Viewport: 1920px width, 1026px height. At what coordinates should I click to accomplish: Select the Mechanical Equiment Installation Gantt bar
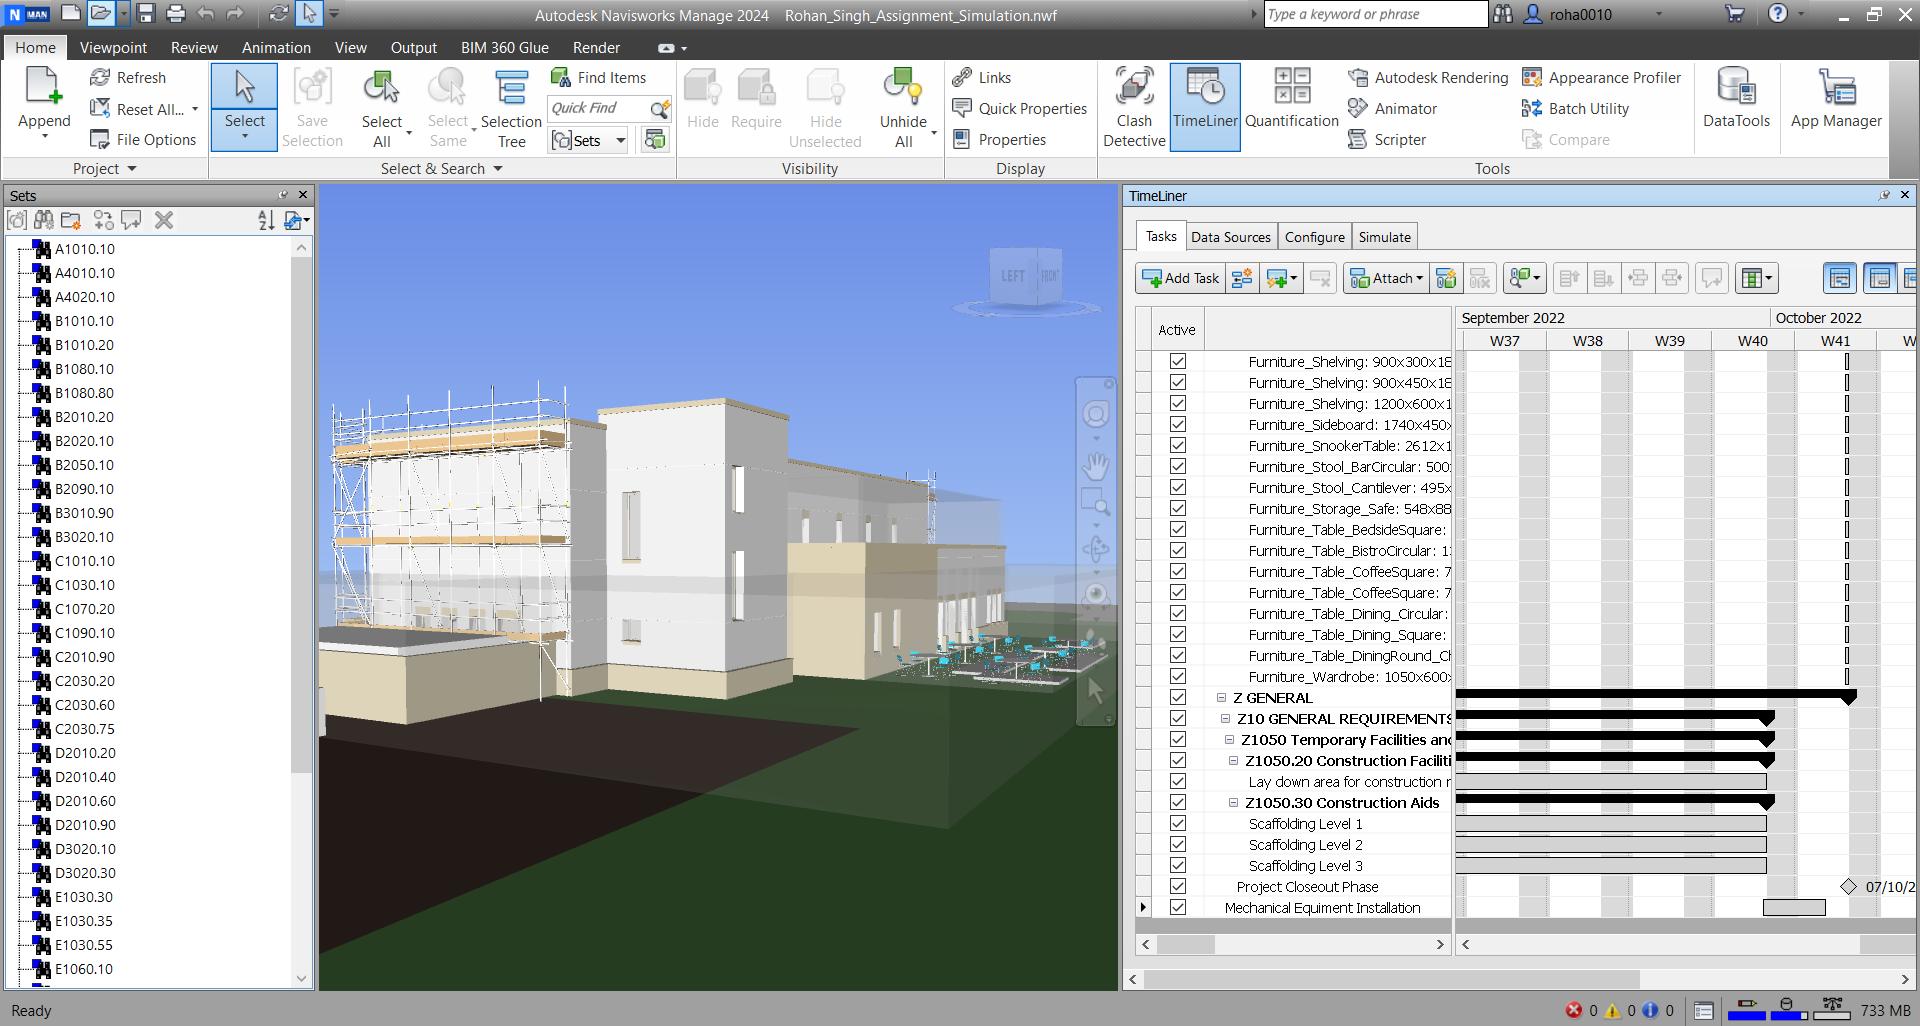tap(1794, 908)
